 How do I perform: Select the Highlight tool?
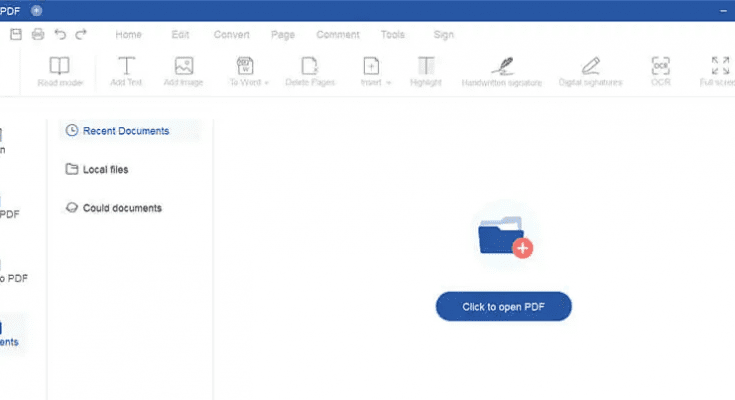(x=426, y=71)
